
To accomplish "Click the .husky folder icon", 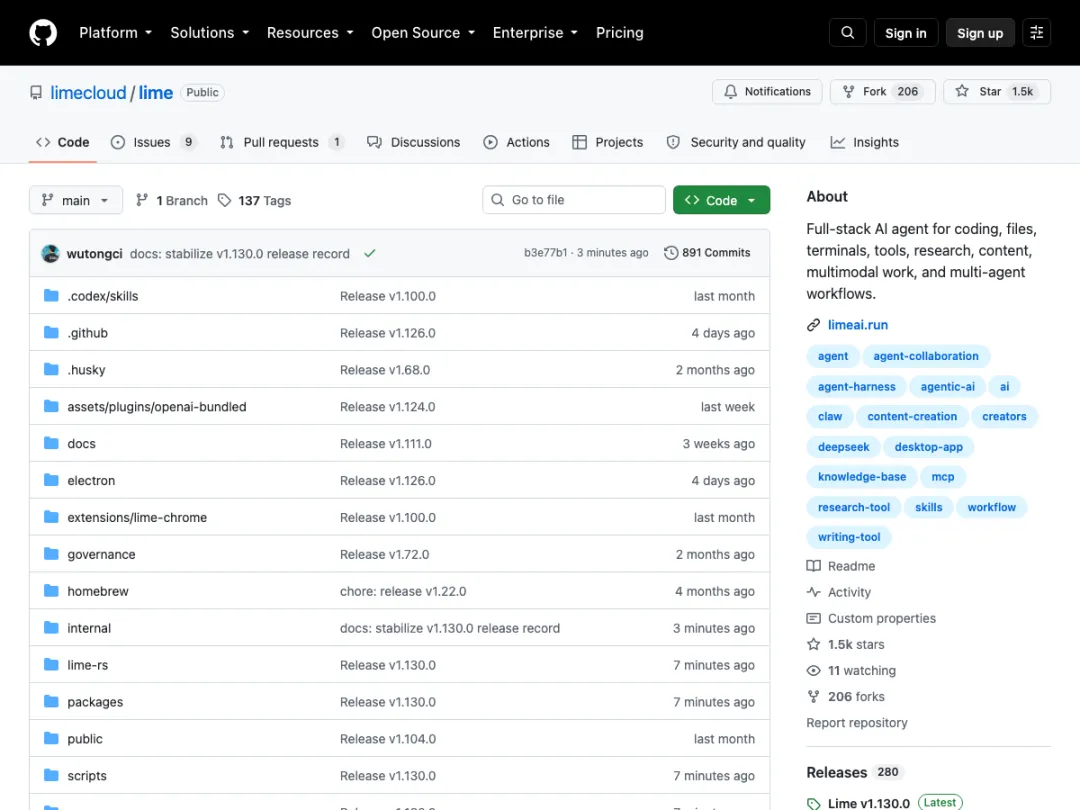I will click(x=51, y=369).
